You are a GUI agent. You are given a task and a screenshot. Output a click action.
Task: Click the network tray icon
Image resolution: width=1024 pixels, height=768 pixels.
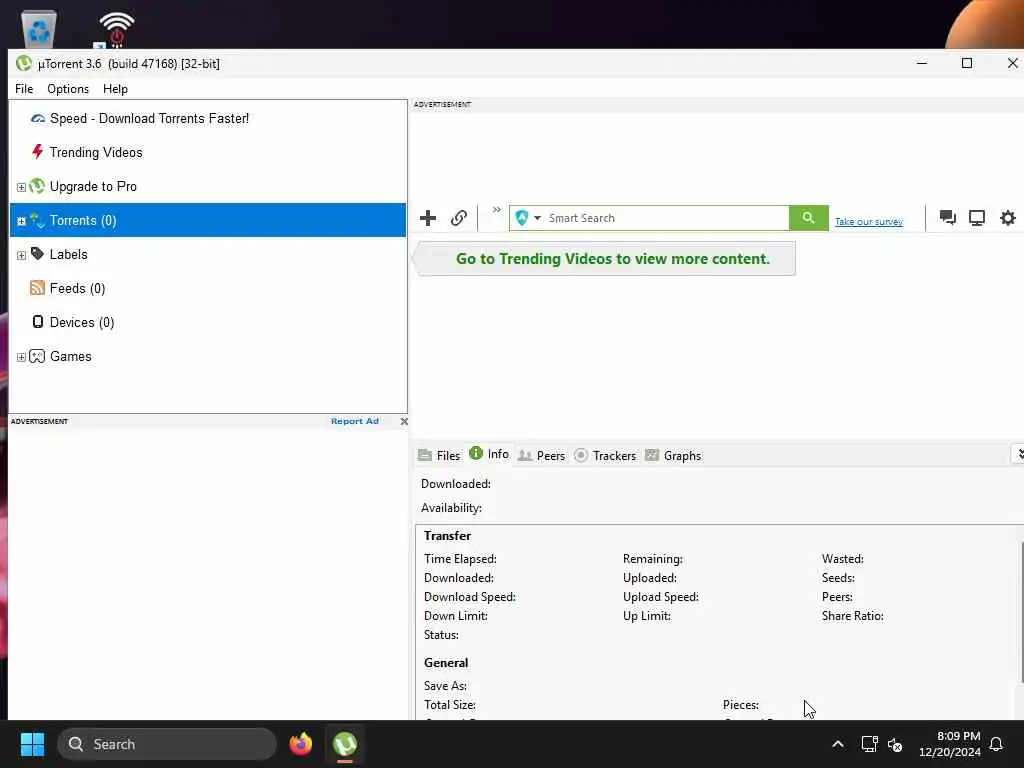[x=869, y=744]
